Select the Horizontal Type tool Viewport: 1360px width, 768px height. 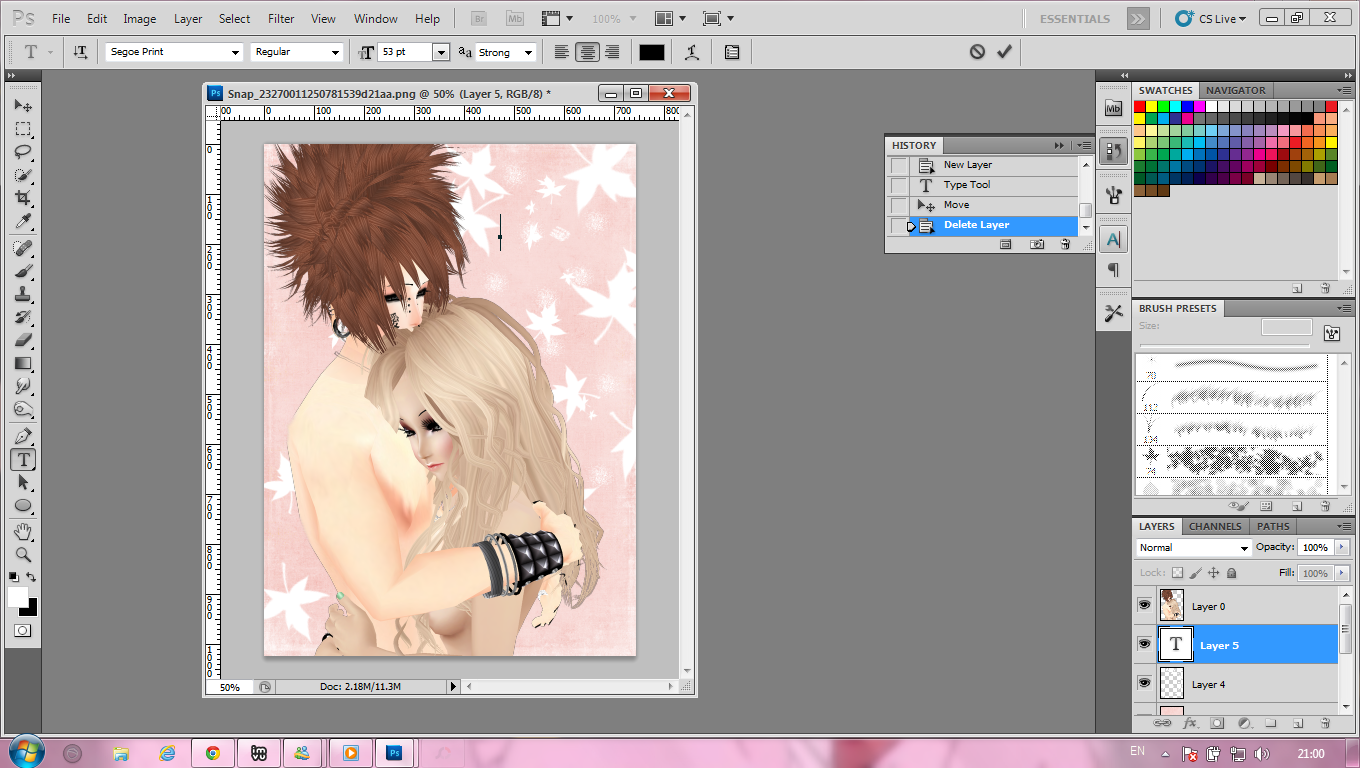[x=23, y=459]
